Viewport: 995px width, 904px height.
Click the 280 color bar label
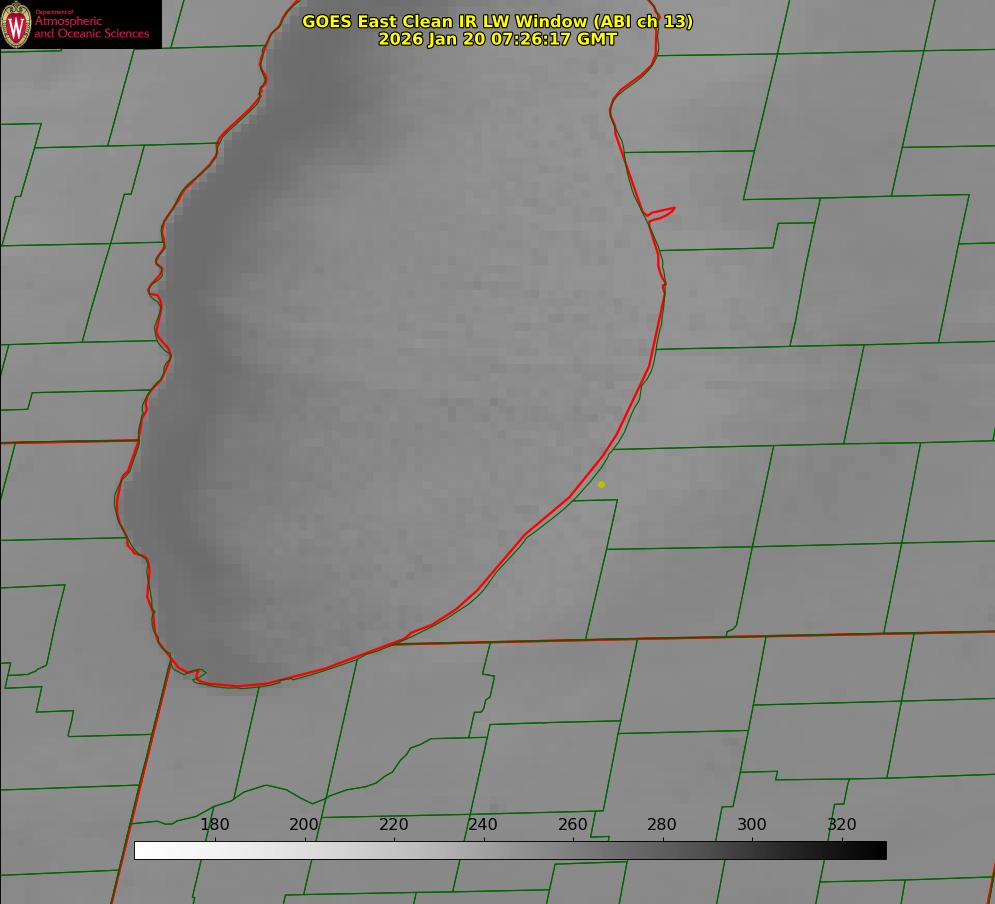point(662,824)
